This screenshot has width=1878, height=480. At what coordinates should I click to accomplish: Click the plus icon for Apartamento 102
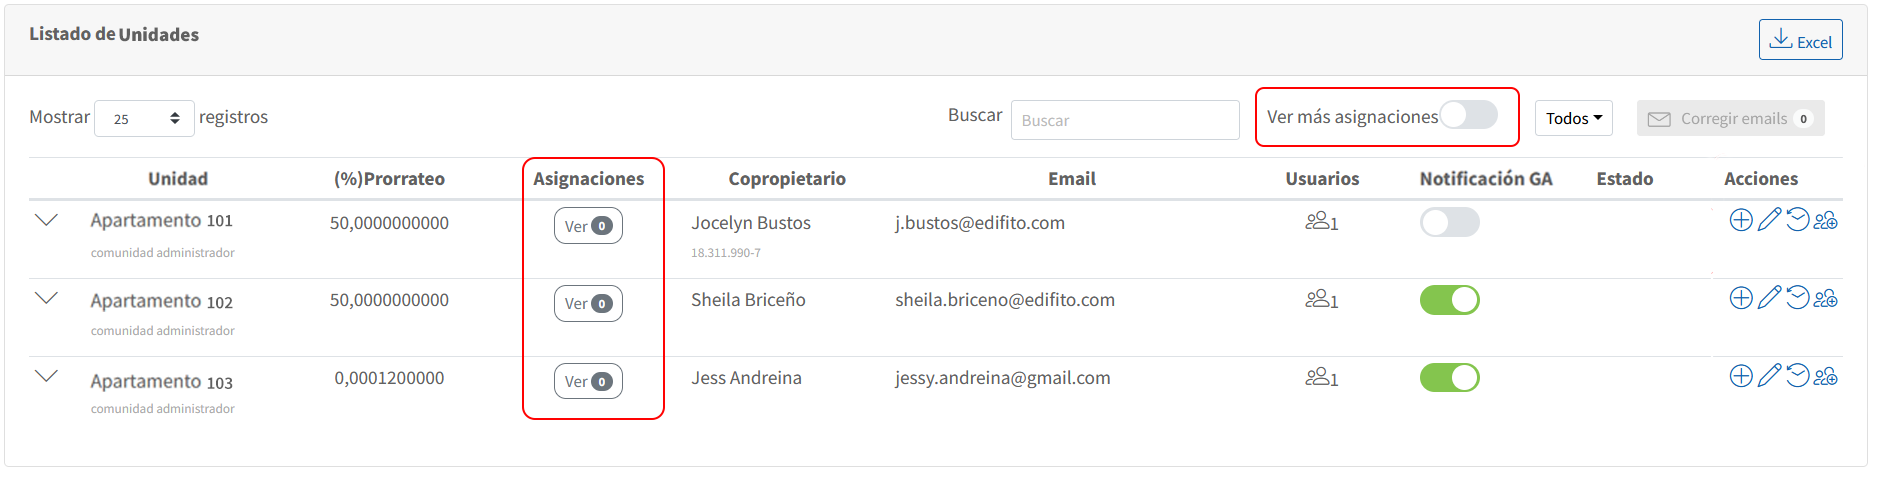(x=1741, y=298)
